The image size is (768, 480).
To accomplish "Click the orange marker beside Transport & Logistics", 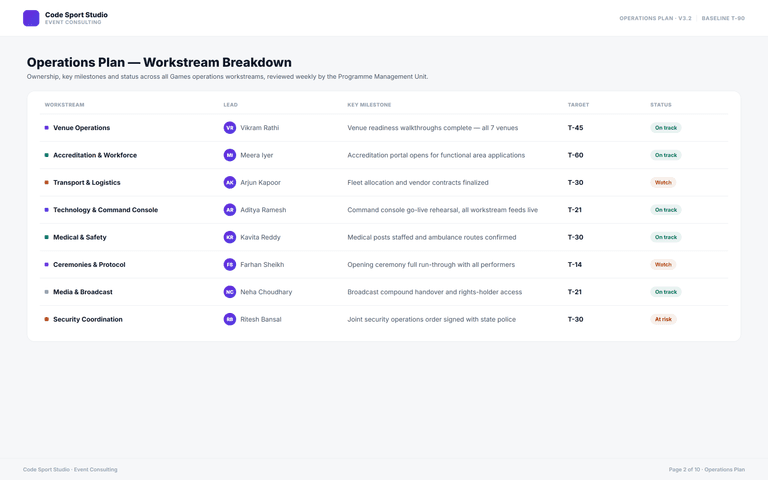I will point(47,183).
